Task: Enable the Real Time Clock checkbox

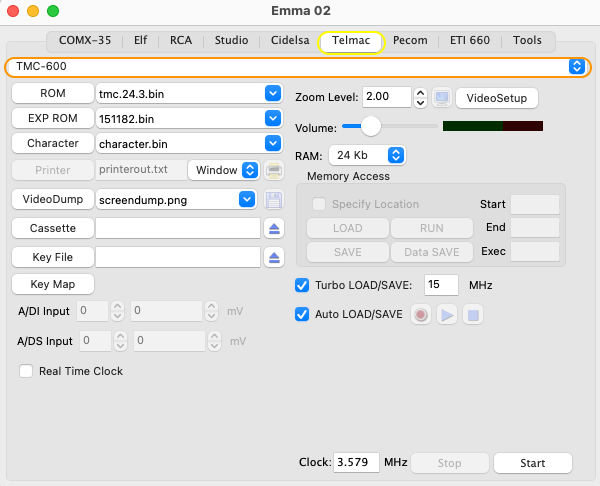Action: [x=26, y=371]
